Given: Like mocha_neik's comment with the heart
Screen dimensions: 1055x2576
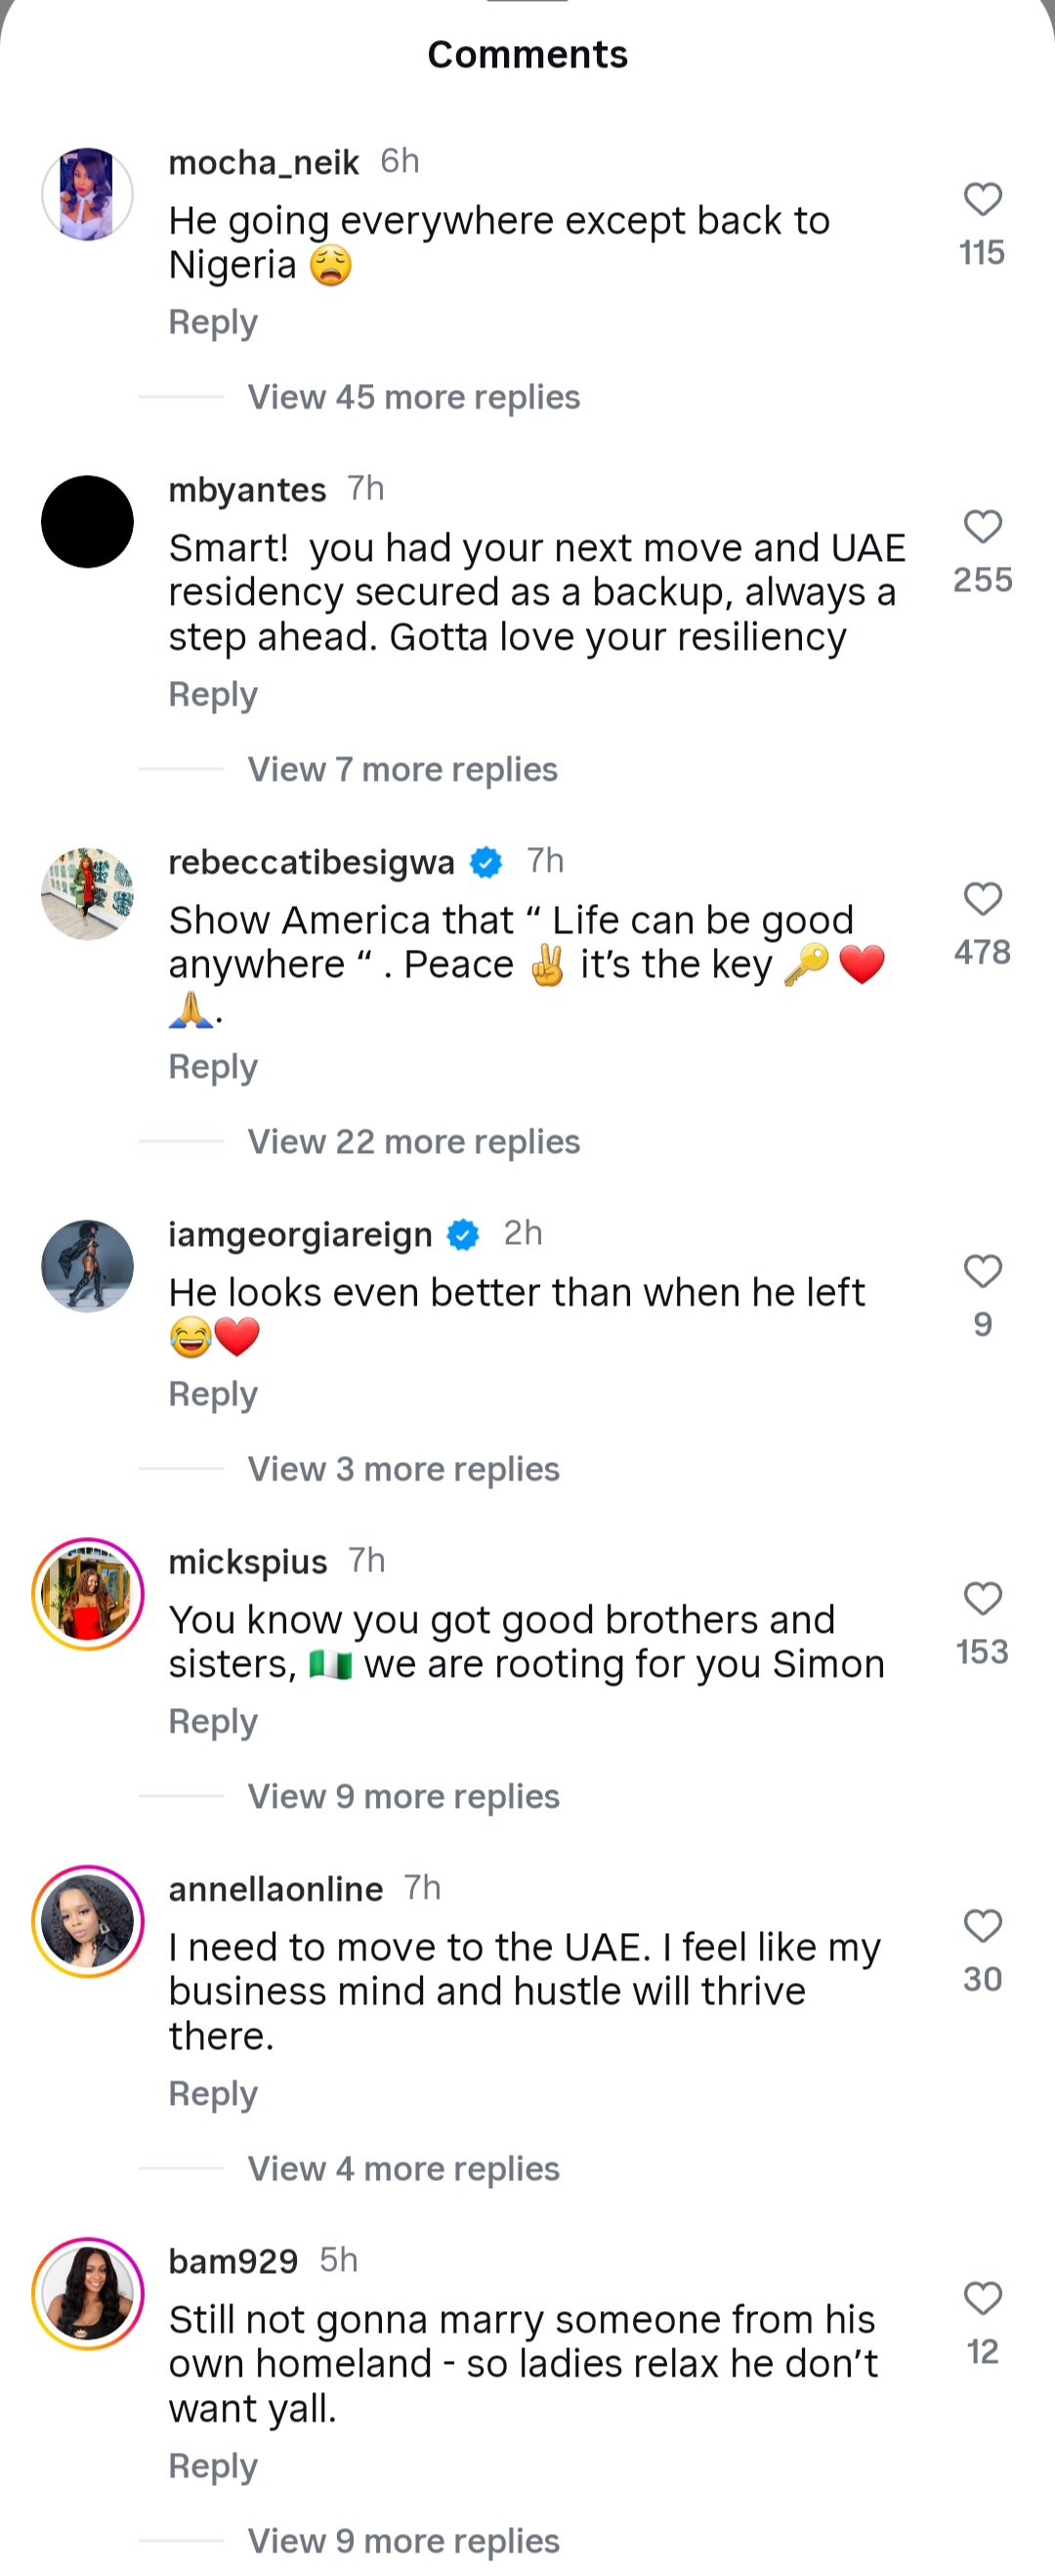Looking at the screenshot, I should tap(982, 200).
